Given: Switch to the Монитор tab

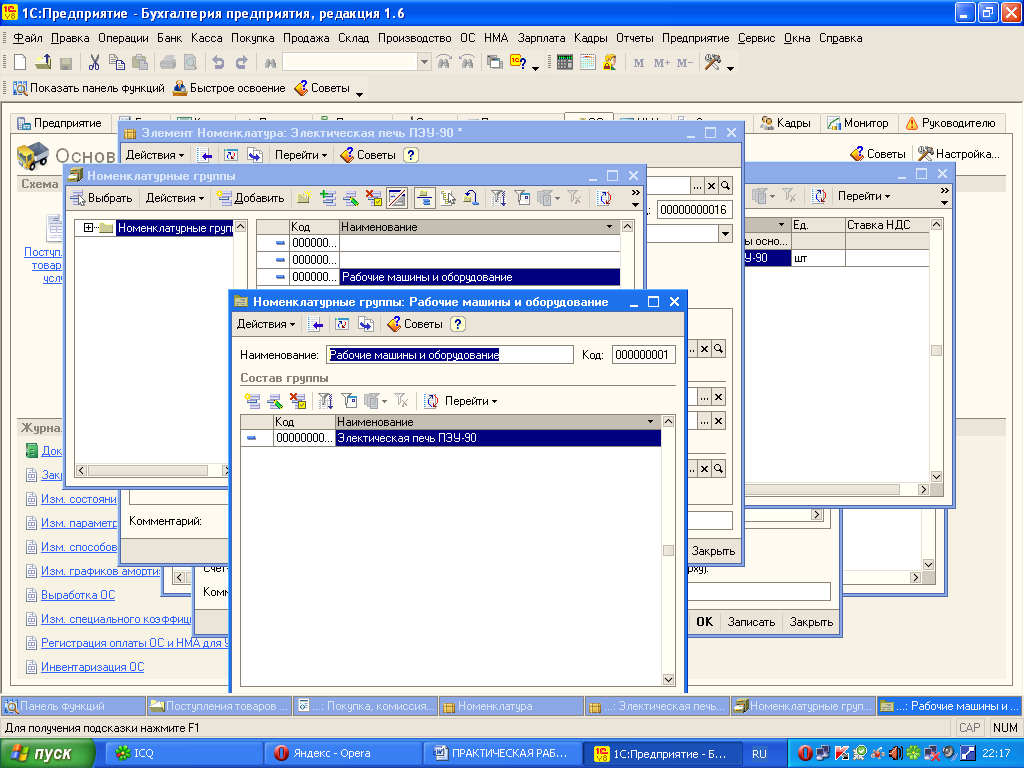Looking at the screenshot, I should tap(858, 123).
